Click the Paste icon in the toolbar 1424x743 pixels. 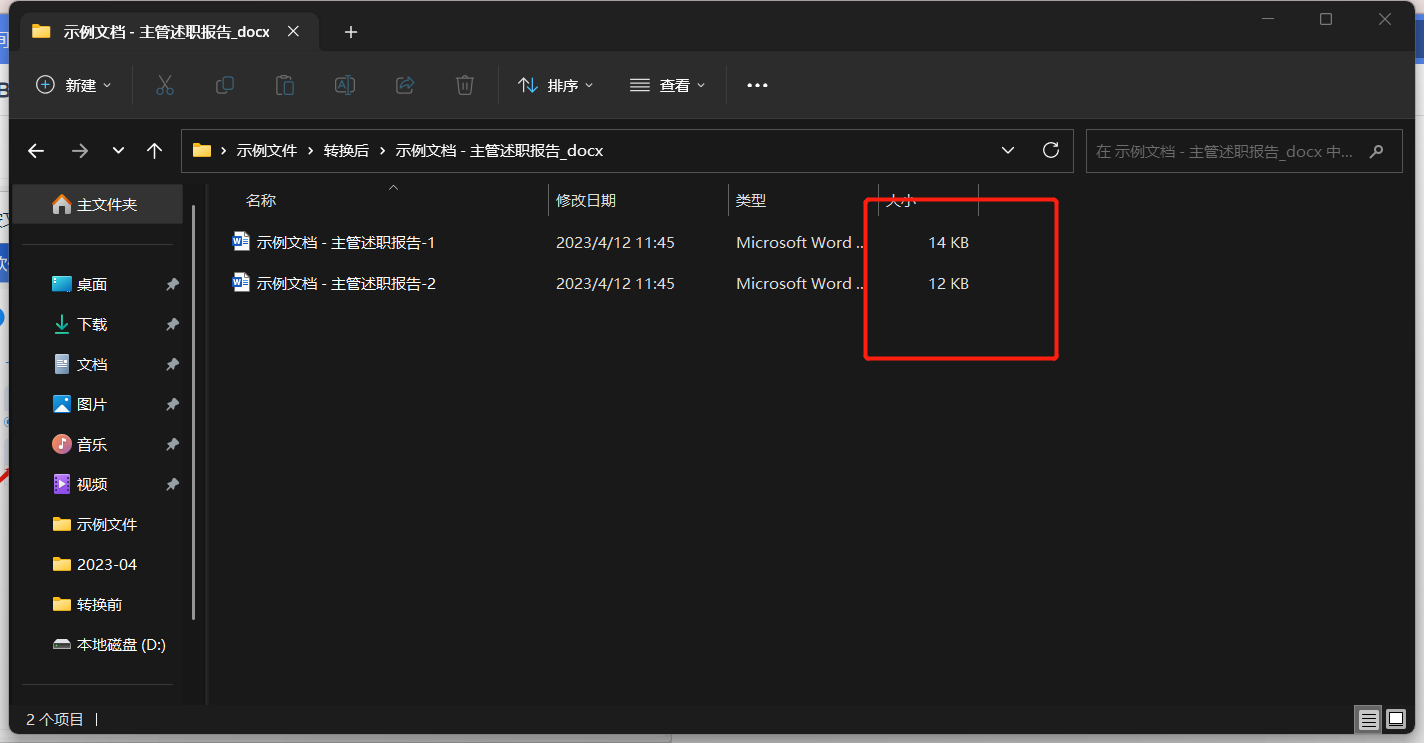pyautogui.click(x=284, y=85)
